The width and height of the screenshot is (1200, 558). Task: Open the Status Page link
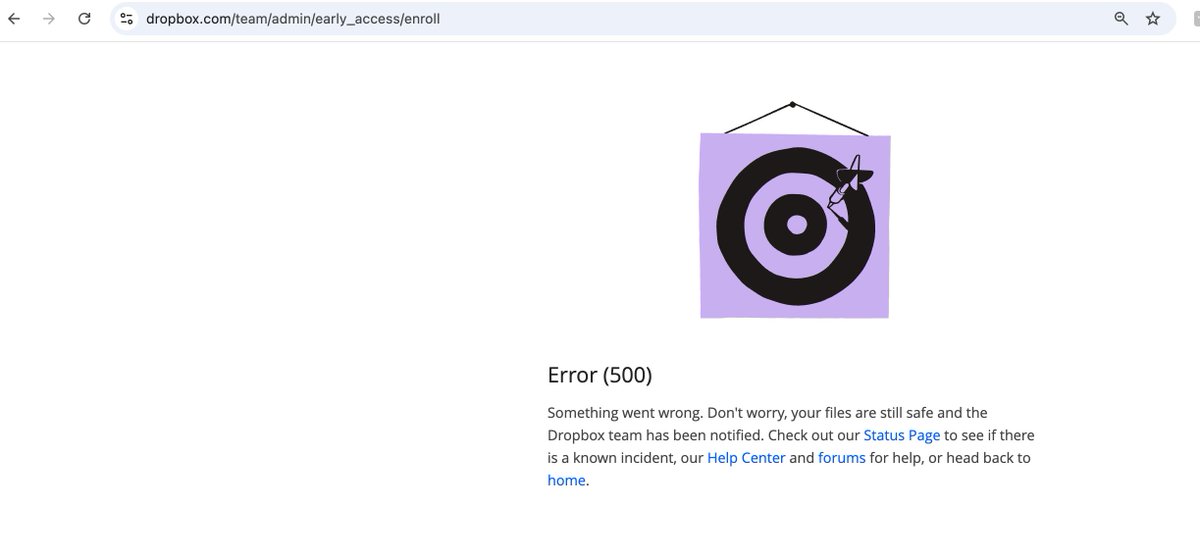tap(901, 435)
